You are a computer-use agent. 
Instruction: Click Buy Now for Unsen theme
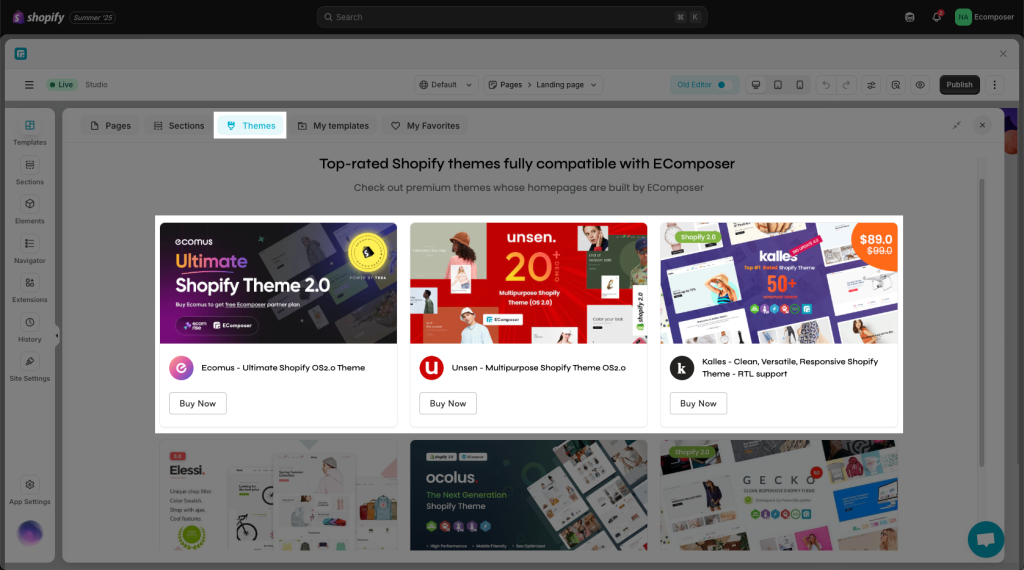[x=447, y=404]
